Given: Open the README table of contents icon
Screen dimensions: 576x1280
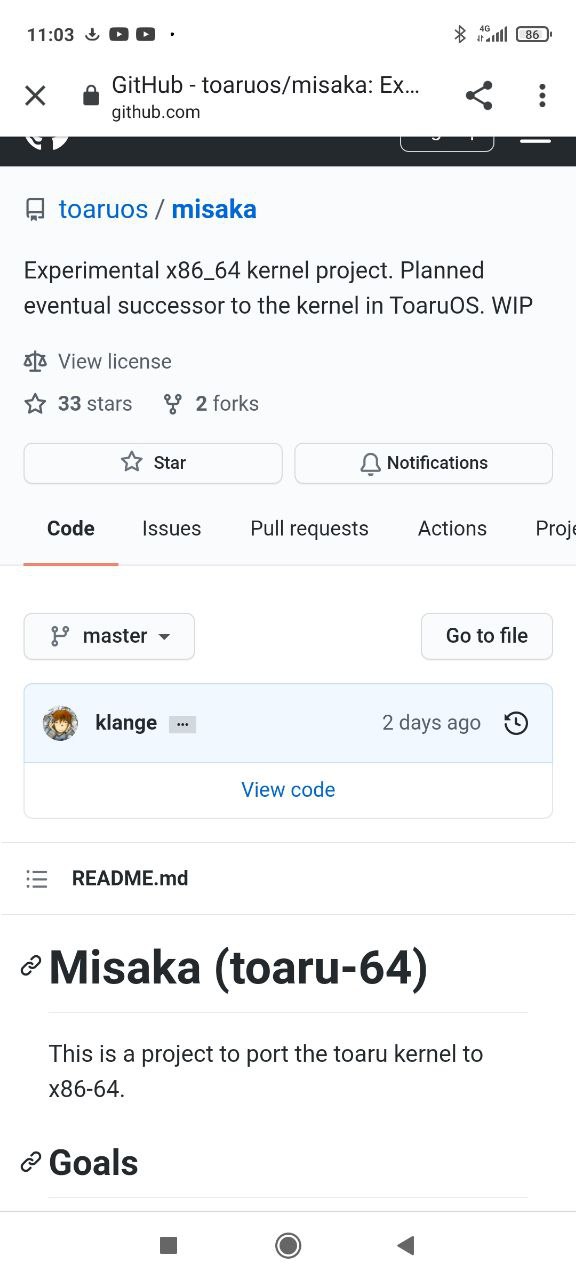Looking at the screenshot, I should click(37, 879).
